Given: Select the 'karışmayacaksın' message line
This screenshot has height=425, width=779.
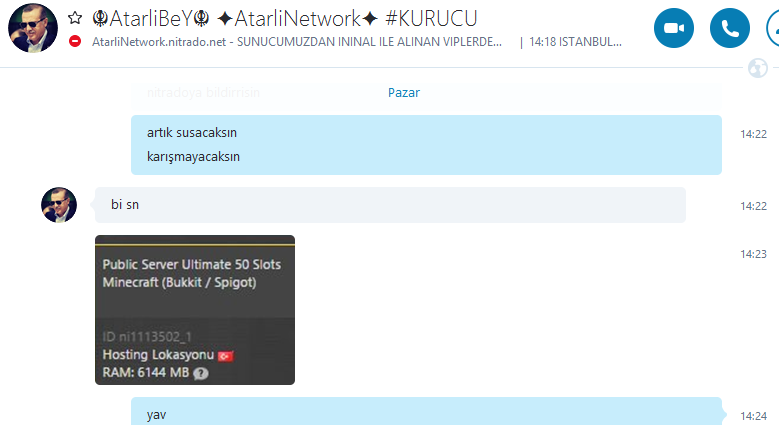Looking at the screenshot, I should tap(193, 157).
